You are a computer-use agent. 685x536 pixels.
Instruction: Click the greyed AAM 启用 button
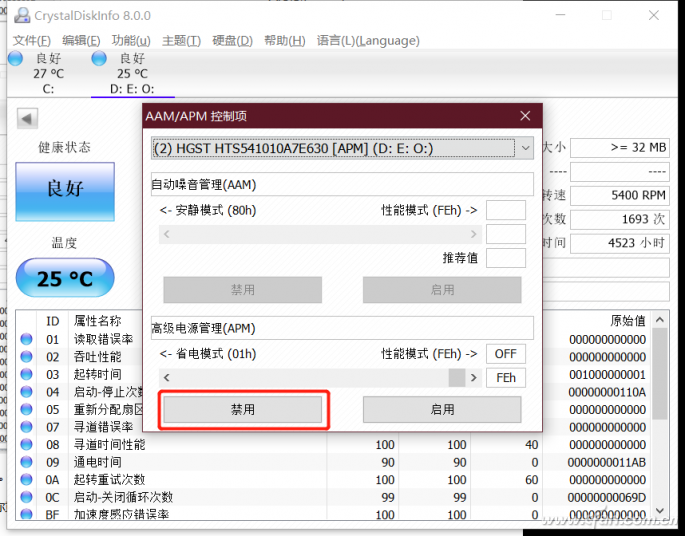coord(442,290)
